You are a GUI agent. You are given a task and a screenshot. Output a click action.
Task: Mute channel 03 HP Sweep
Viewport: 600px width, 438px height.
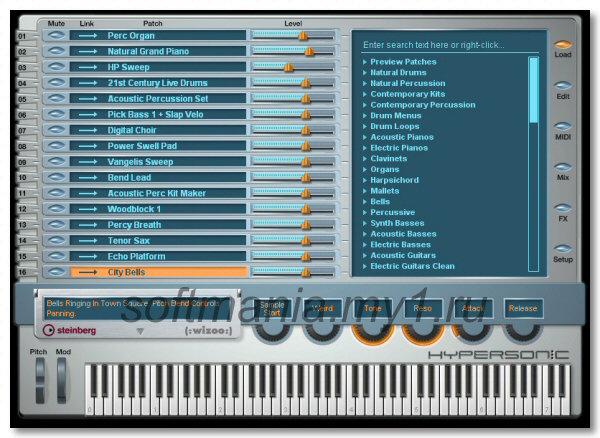[x=57, y=67]
